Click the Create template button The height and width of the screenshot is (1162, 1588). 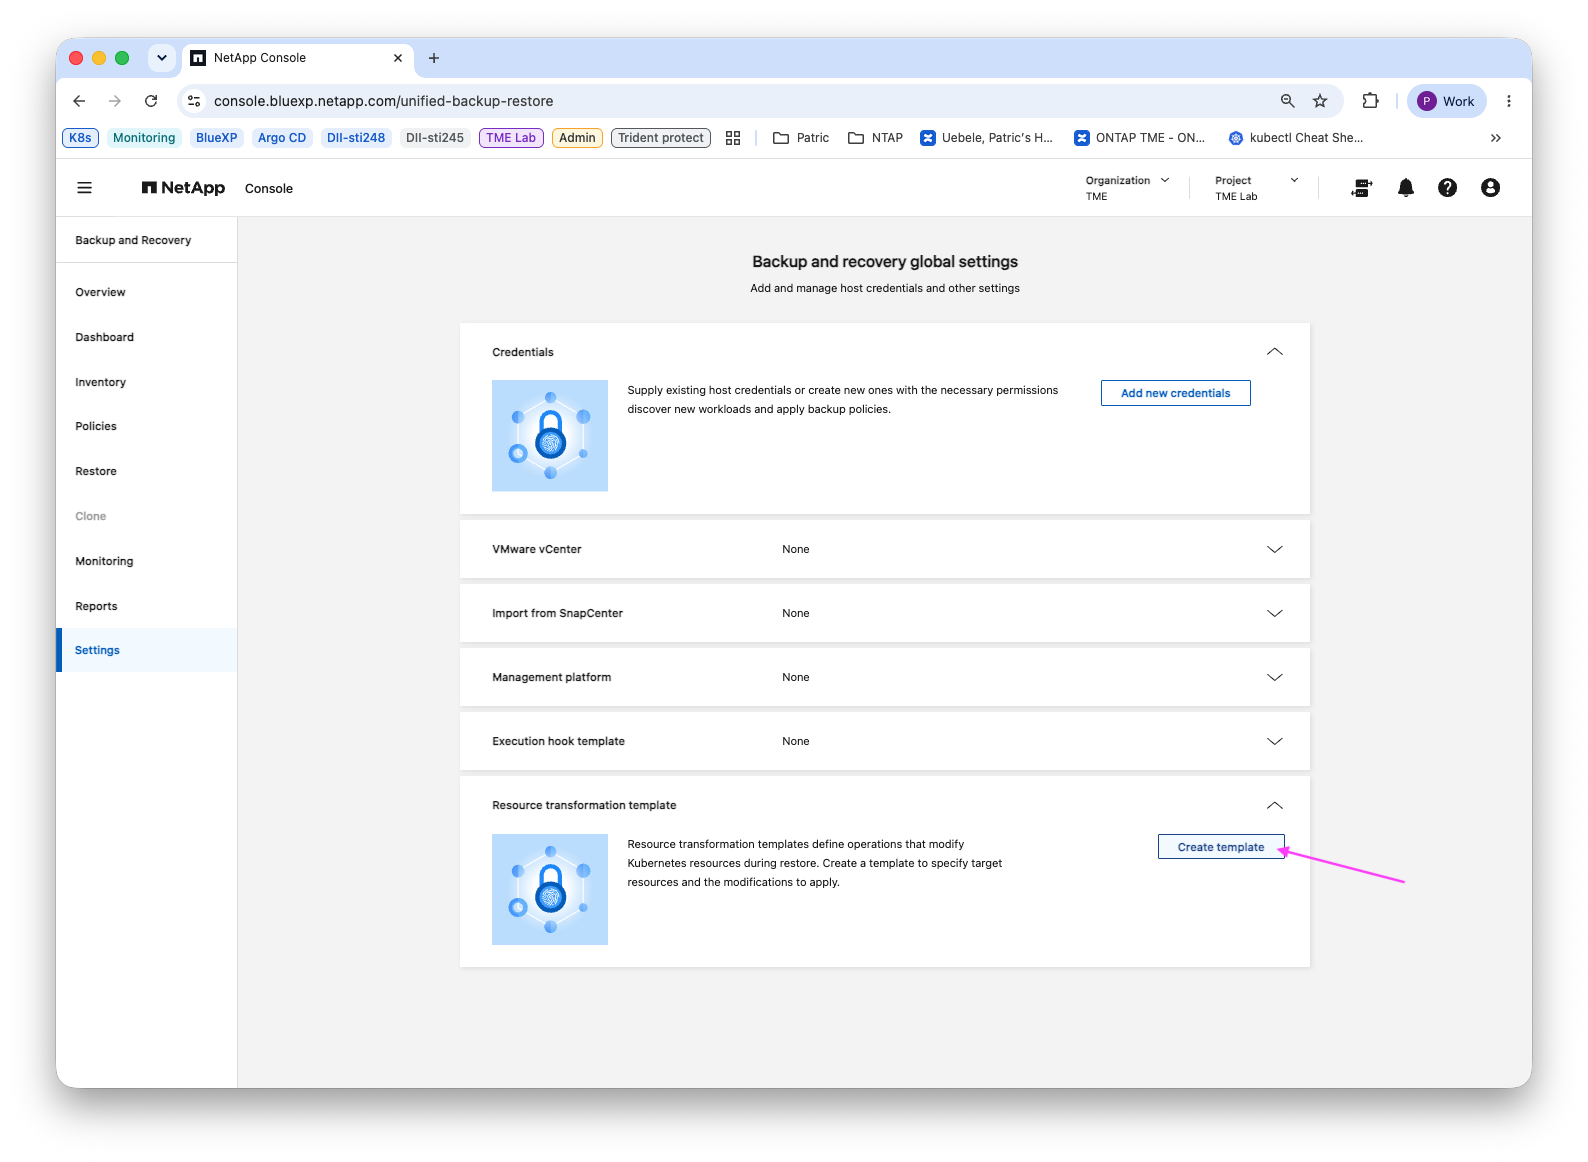click(1221, 847)
